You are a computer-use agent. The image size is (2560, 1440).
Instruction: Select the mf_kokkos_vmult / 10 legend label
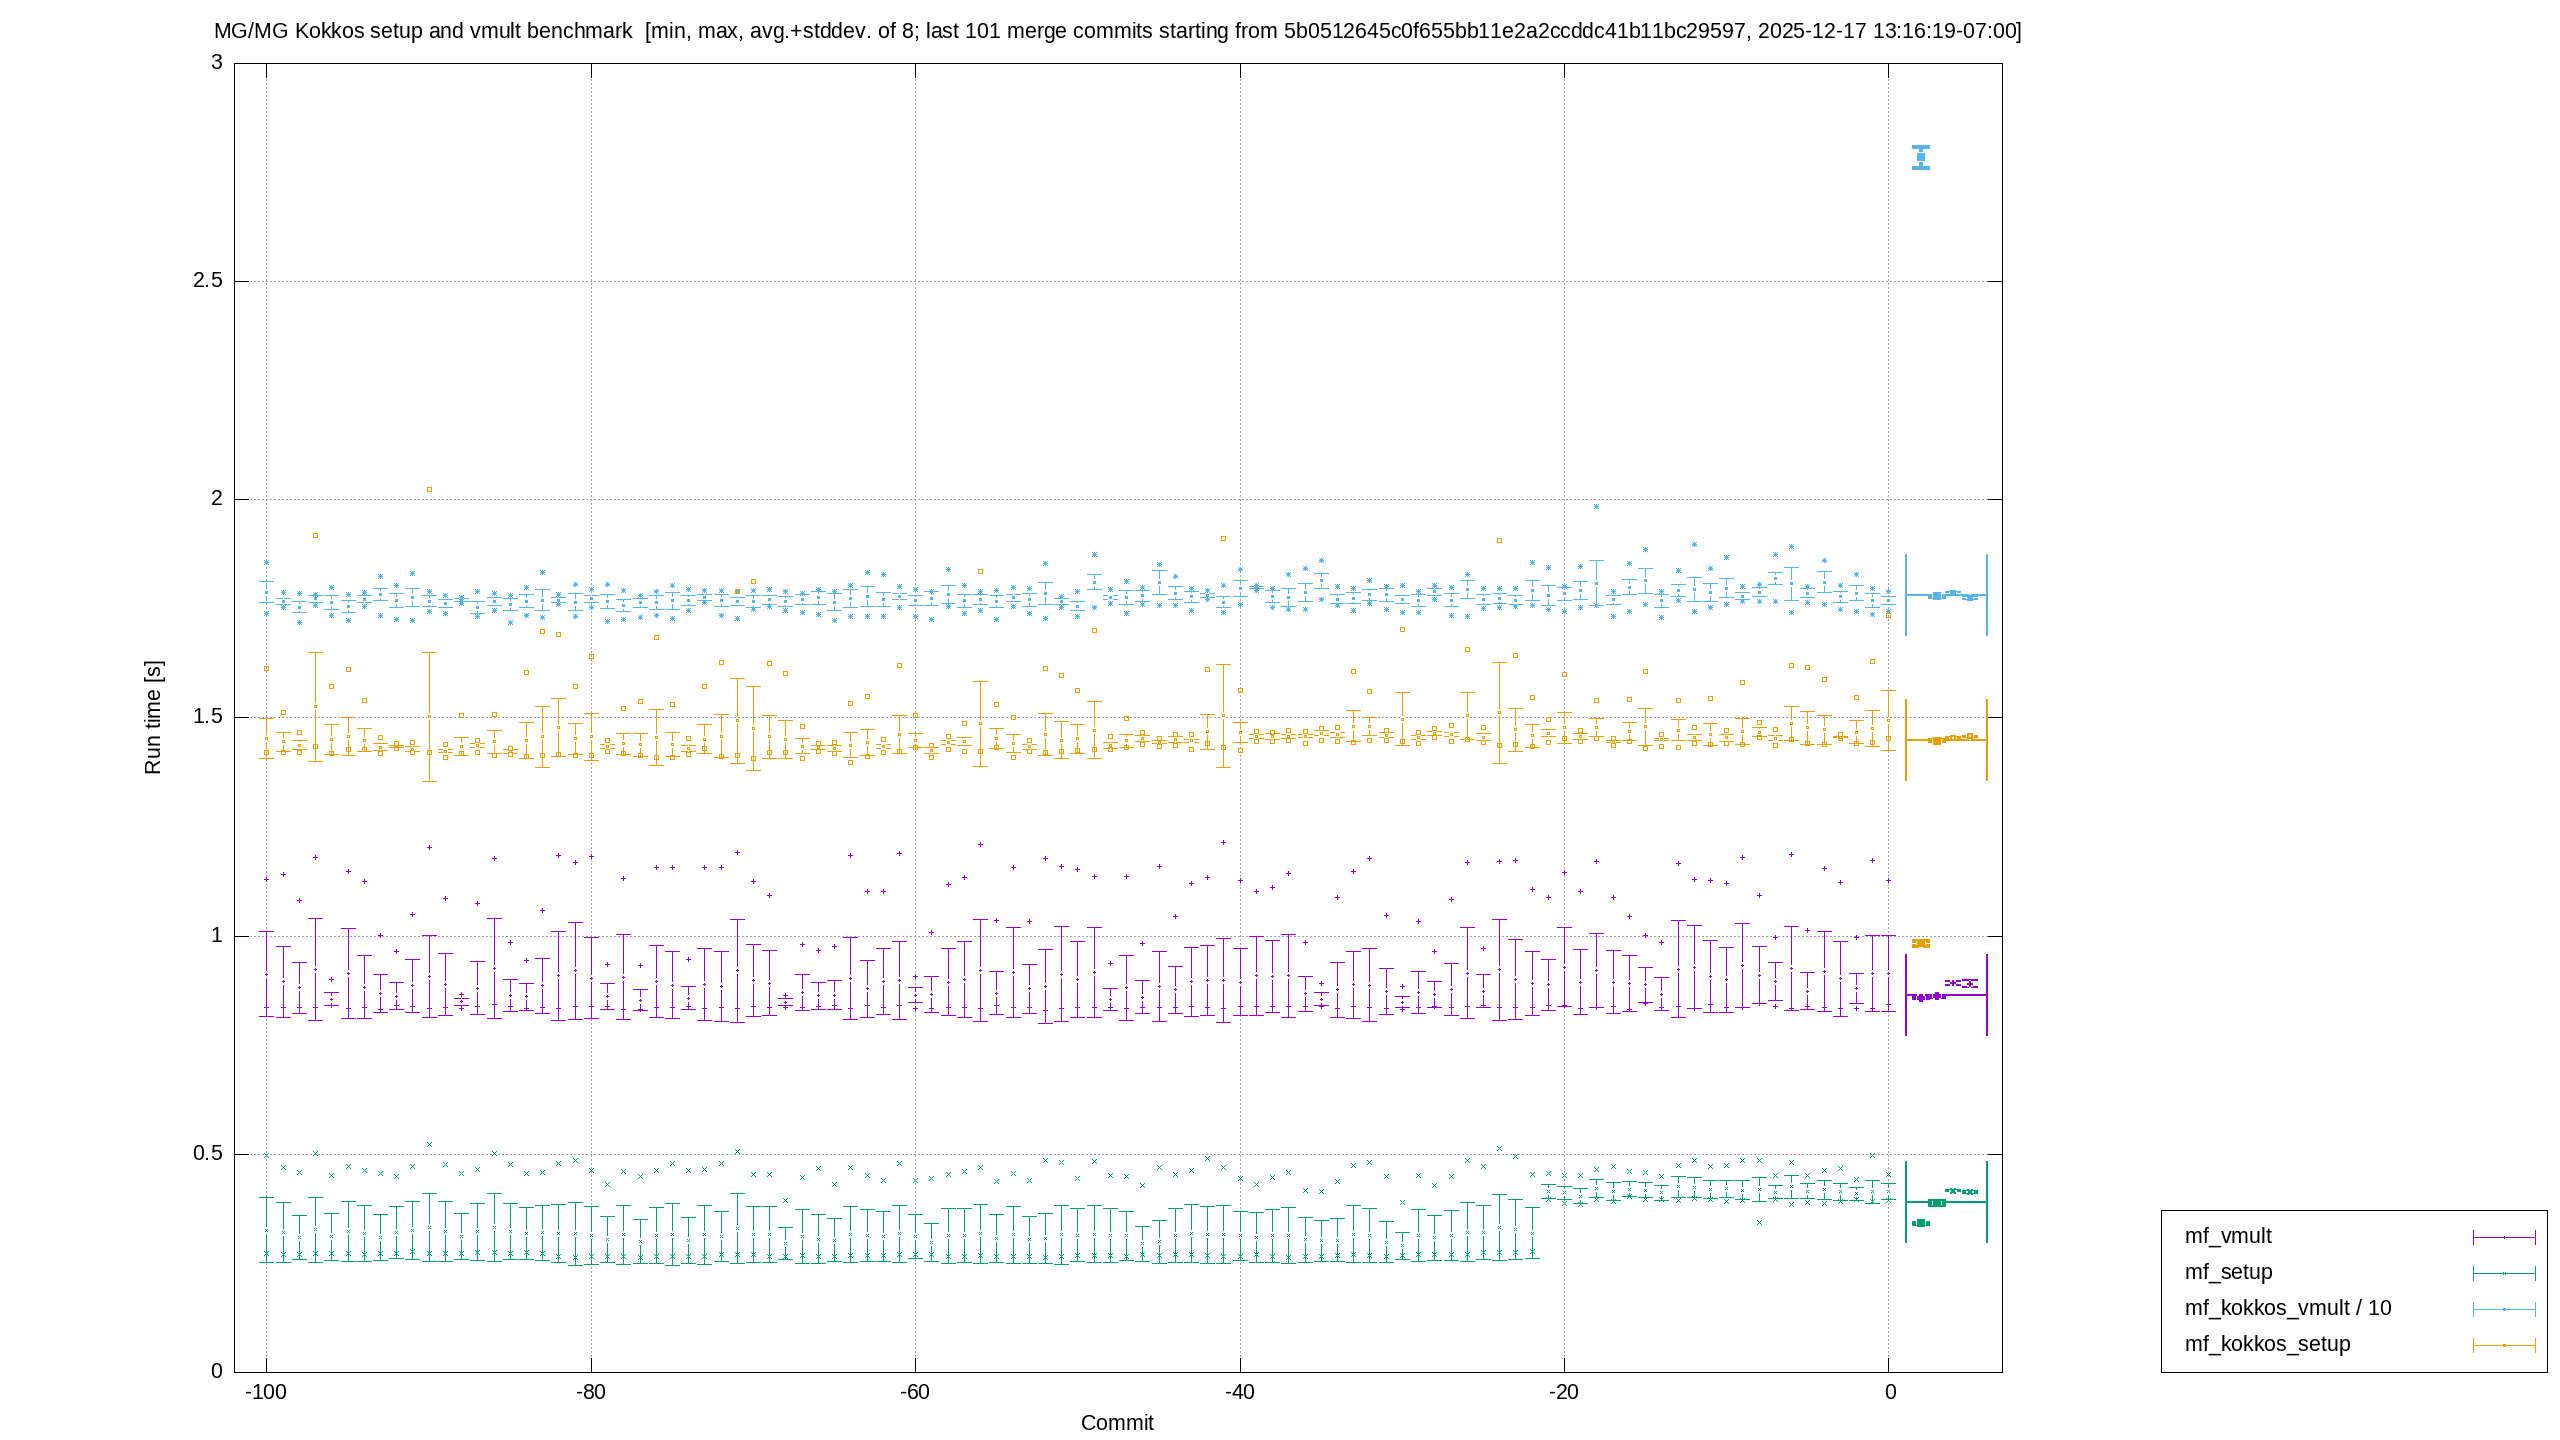point(2287,1308)
